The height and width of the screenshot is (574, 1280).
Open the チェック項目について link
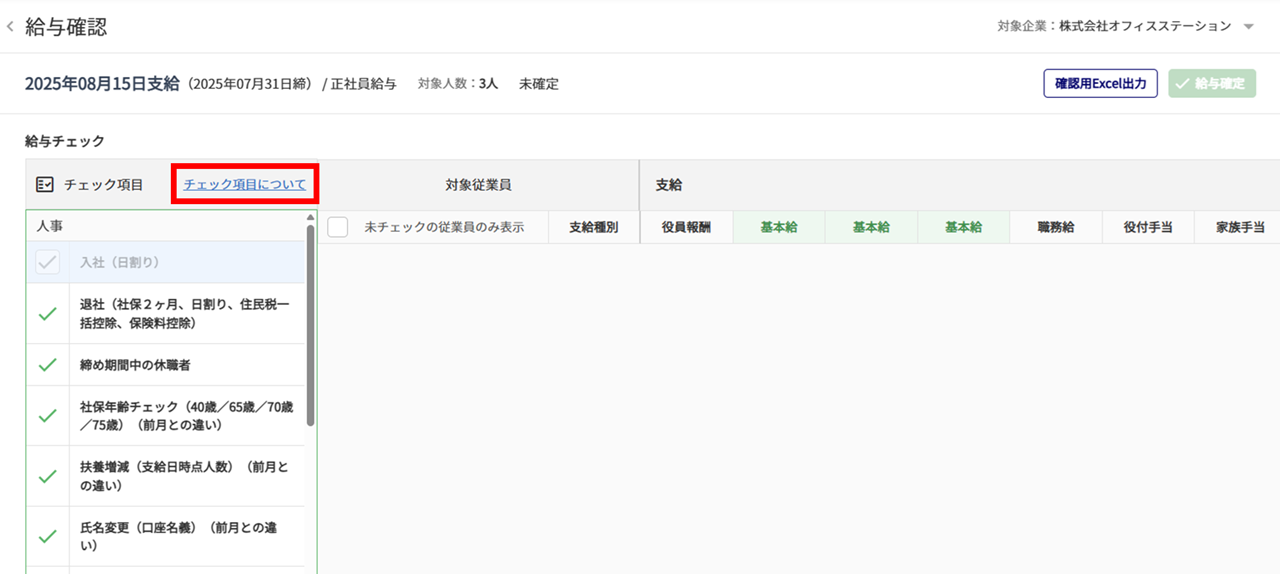pos(245,185)
